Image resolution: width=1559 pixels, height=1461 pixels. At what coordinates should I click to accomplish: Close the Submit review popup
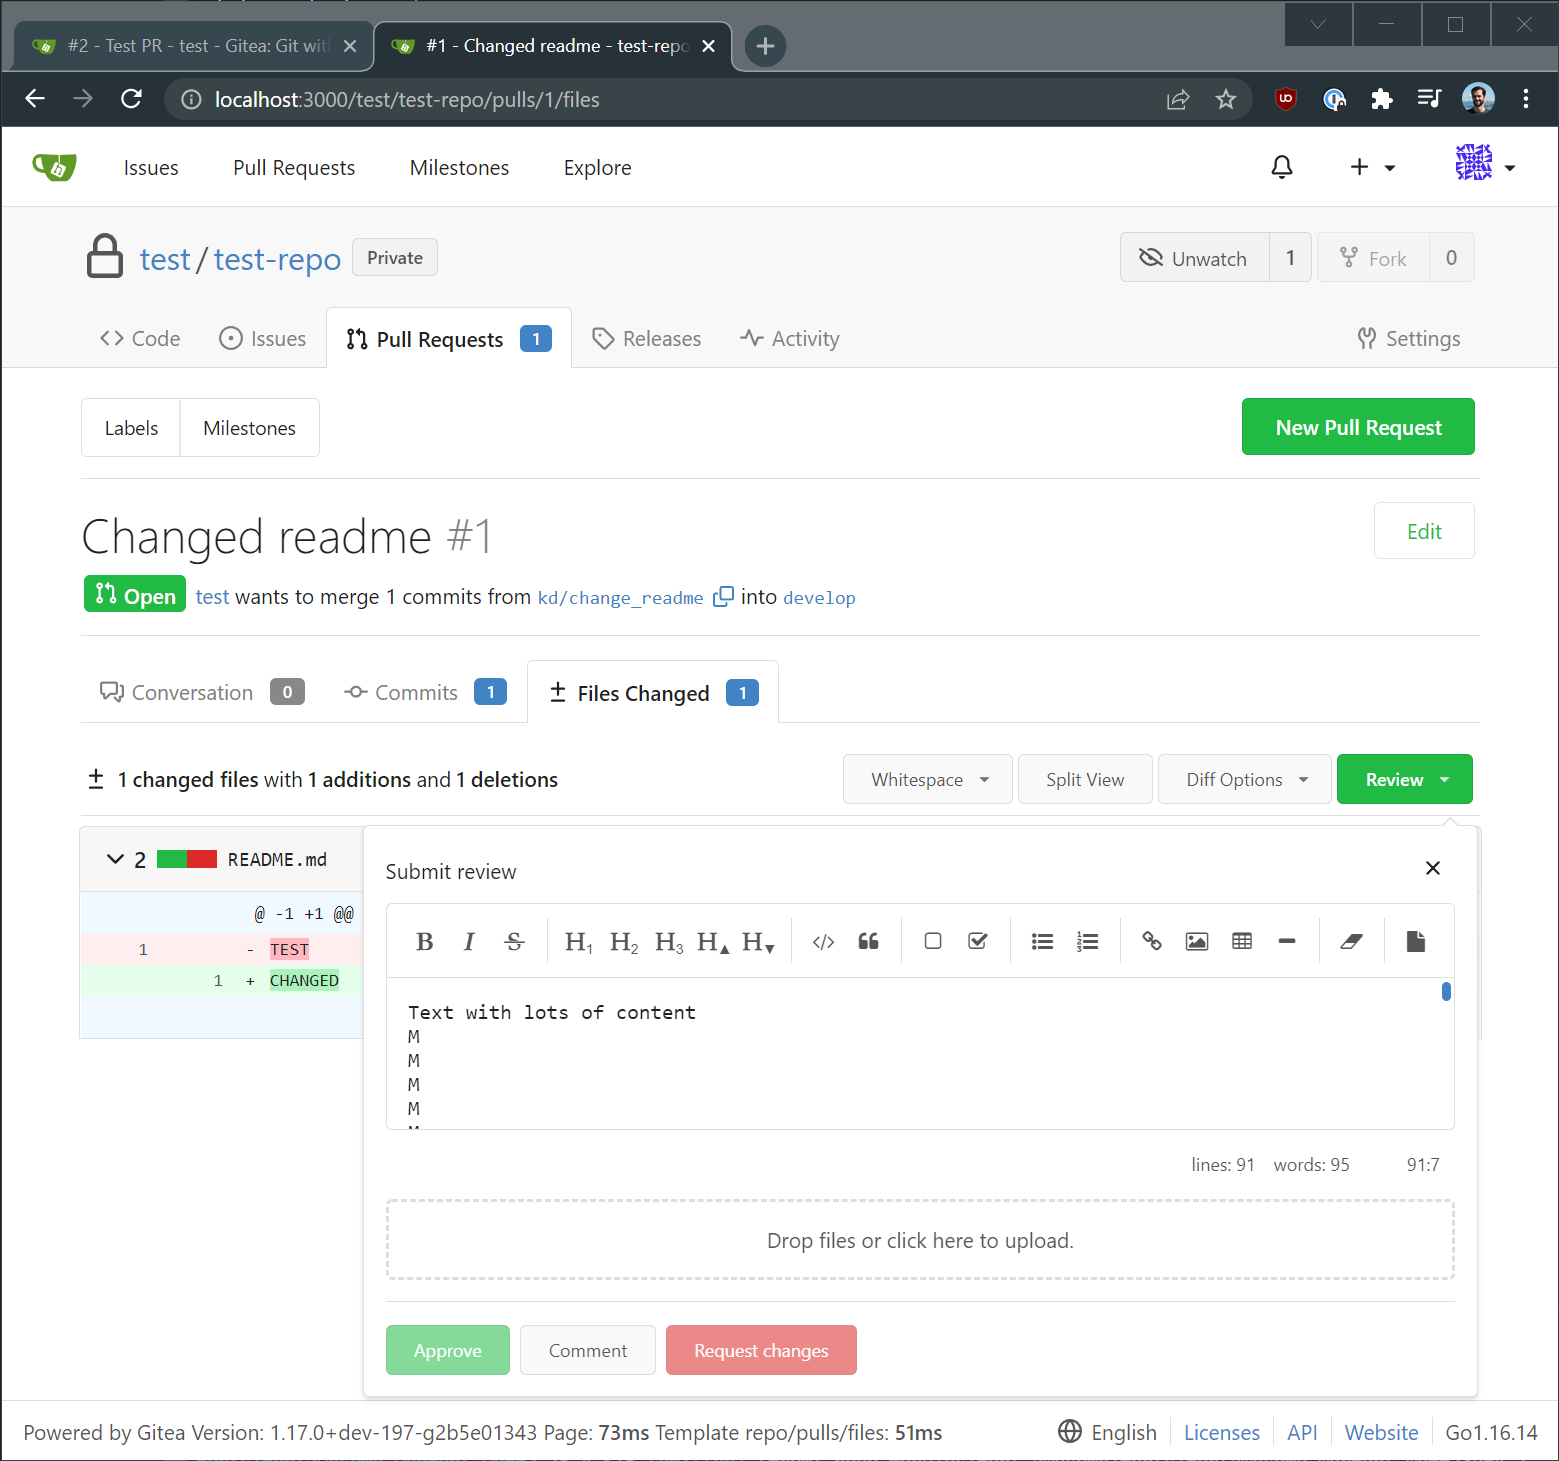[1433, 868]
